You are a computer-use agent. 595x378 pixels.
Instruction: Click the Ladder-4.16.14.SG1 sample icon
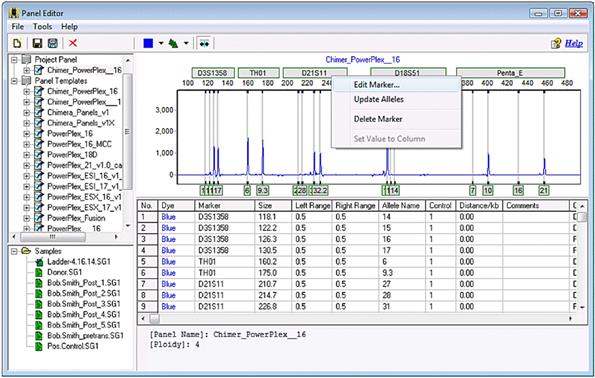coord(39,262)
